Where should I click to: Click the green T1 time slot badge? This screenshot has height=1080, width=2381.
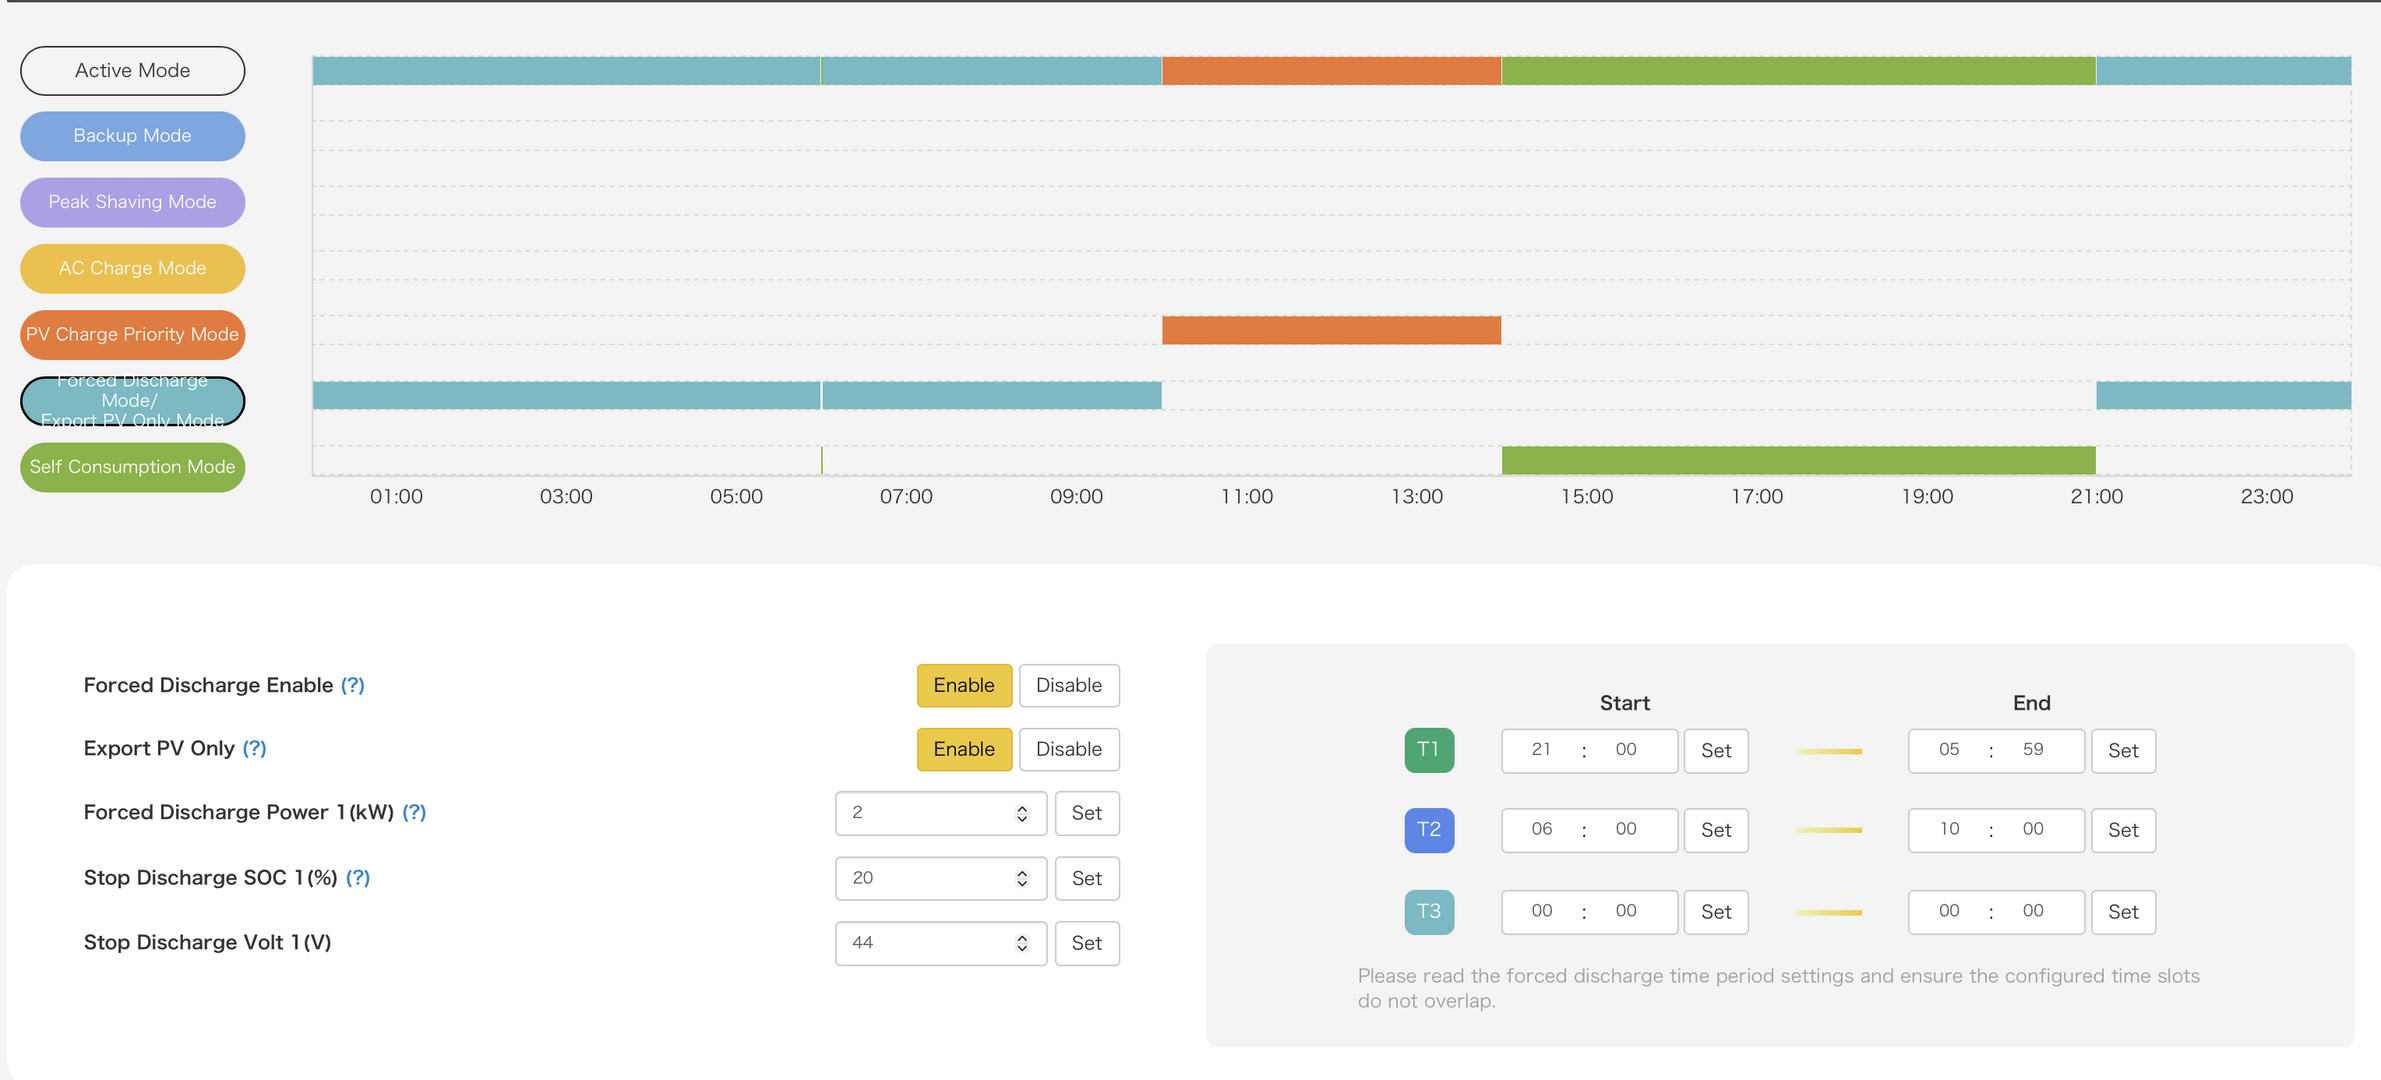(1429, 750)
